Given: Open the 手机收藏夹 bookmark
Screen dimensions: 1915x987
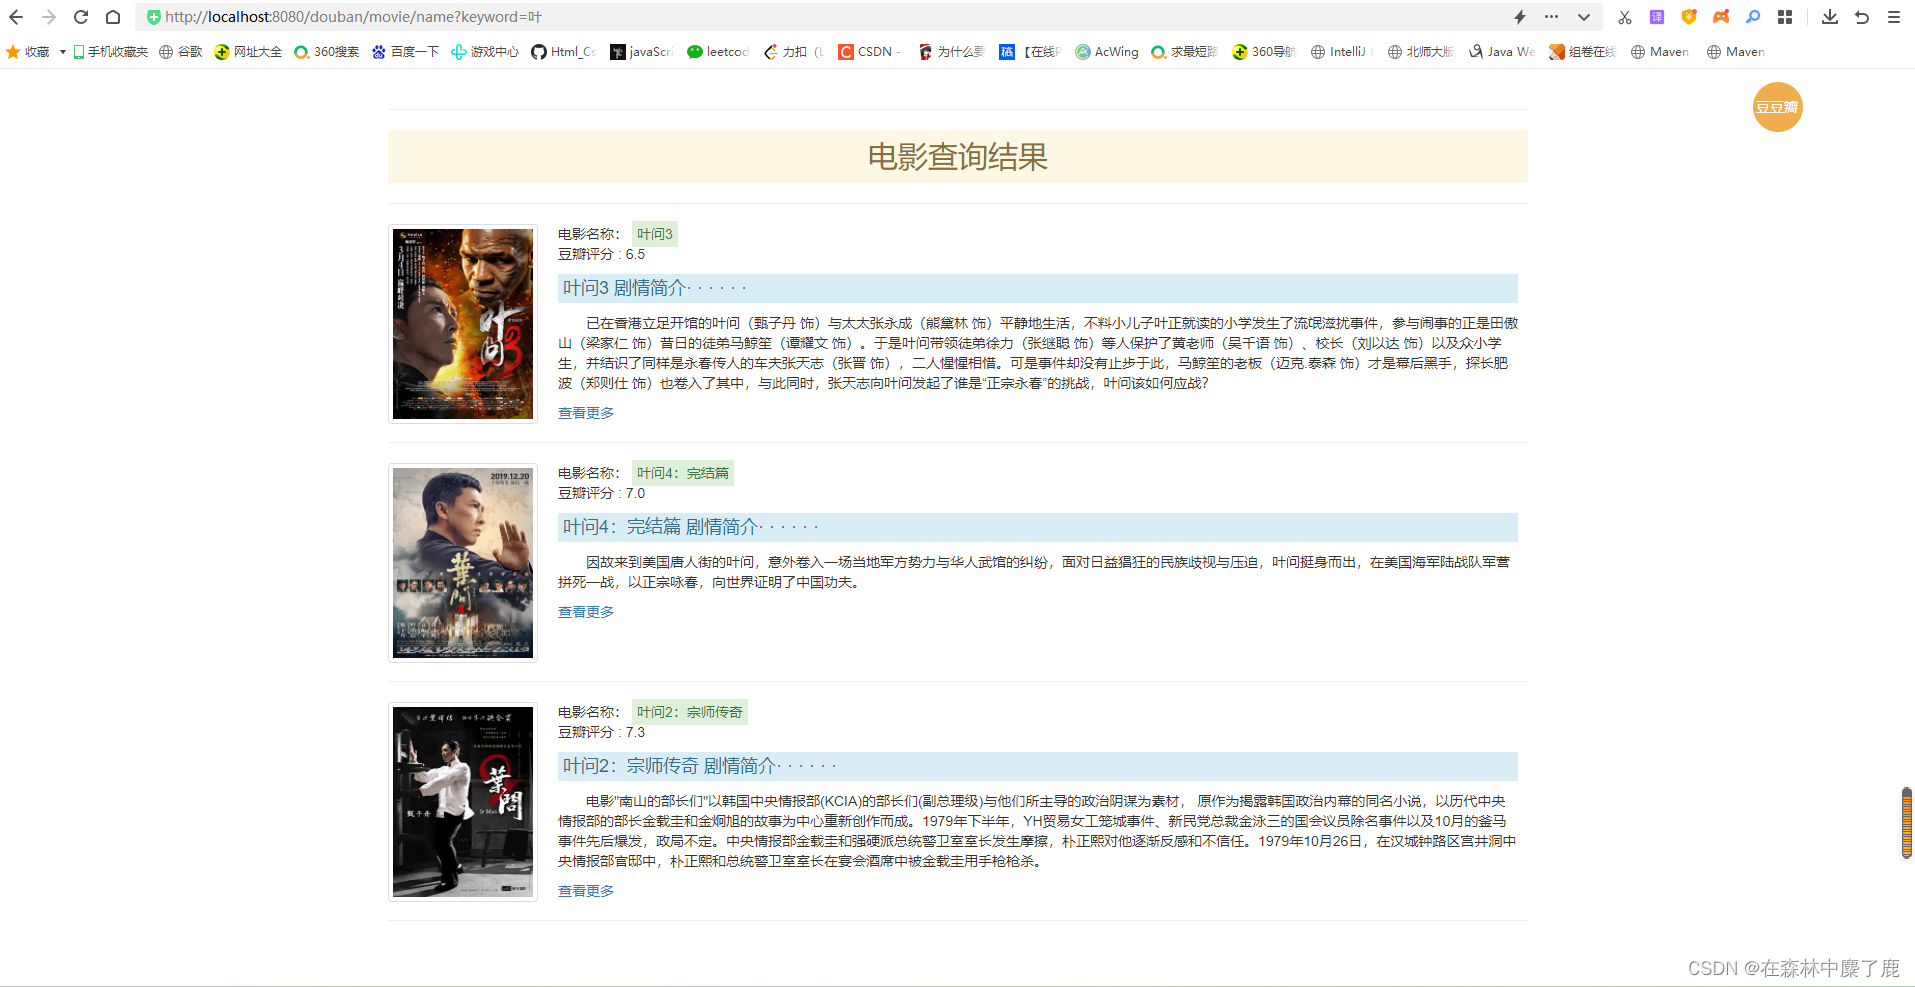Looking at the screenshot, I should click(x=110, y=52).
